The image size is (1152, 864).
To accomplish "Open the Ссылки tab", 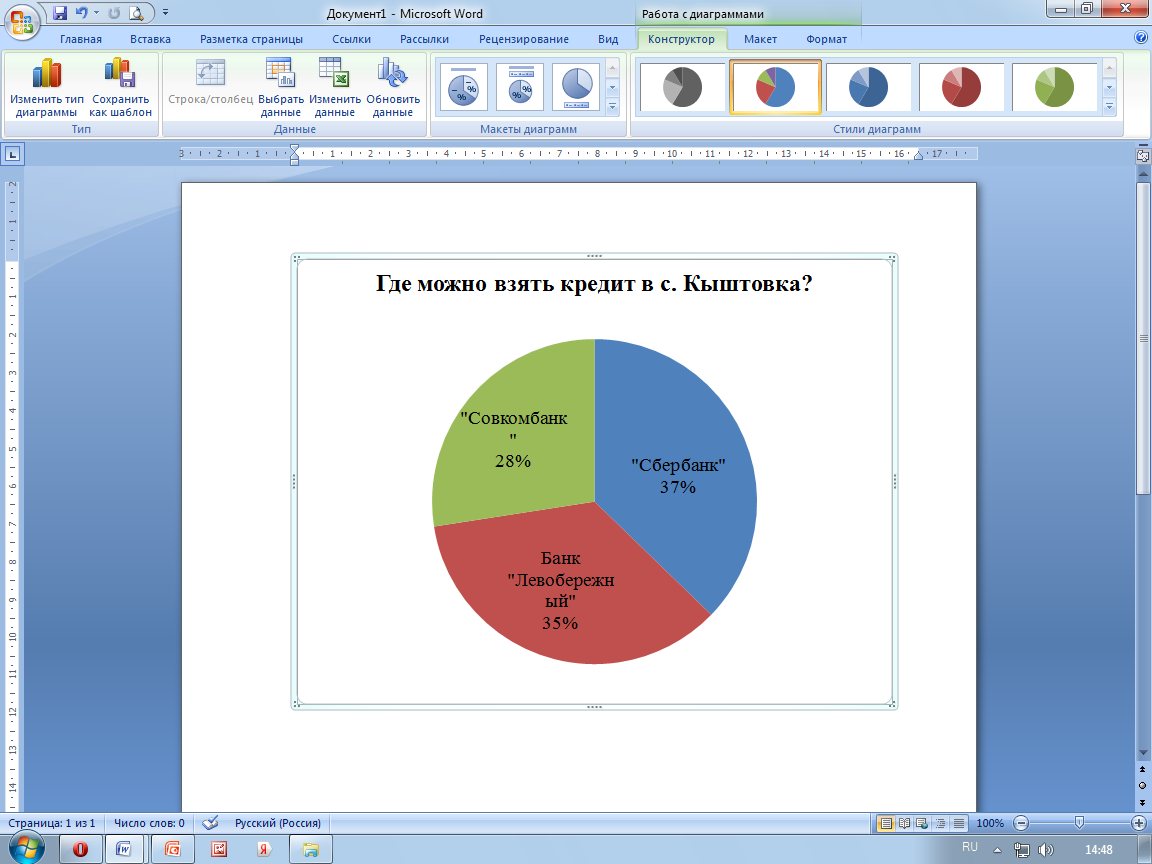I will click(351, 39).
